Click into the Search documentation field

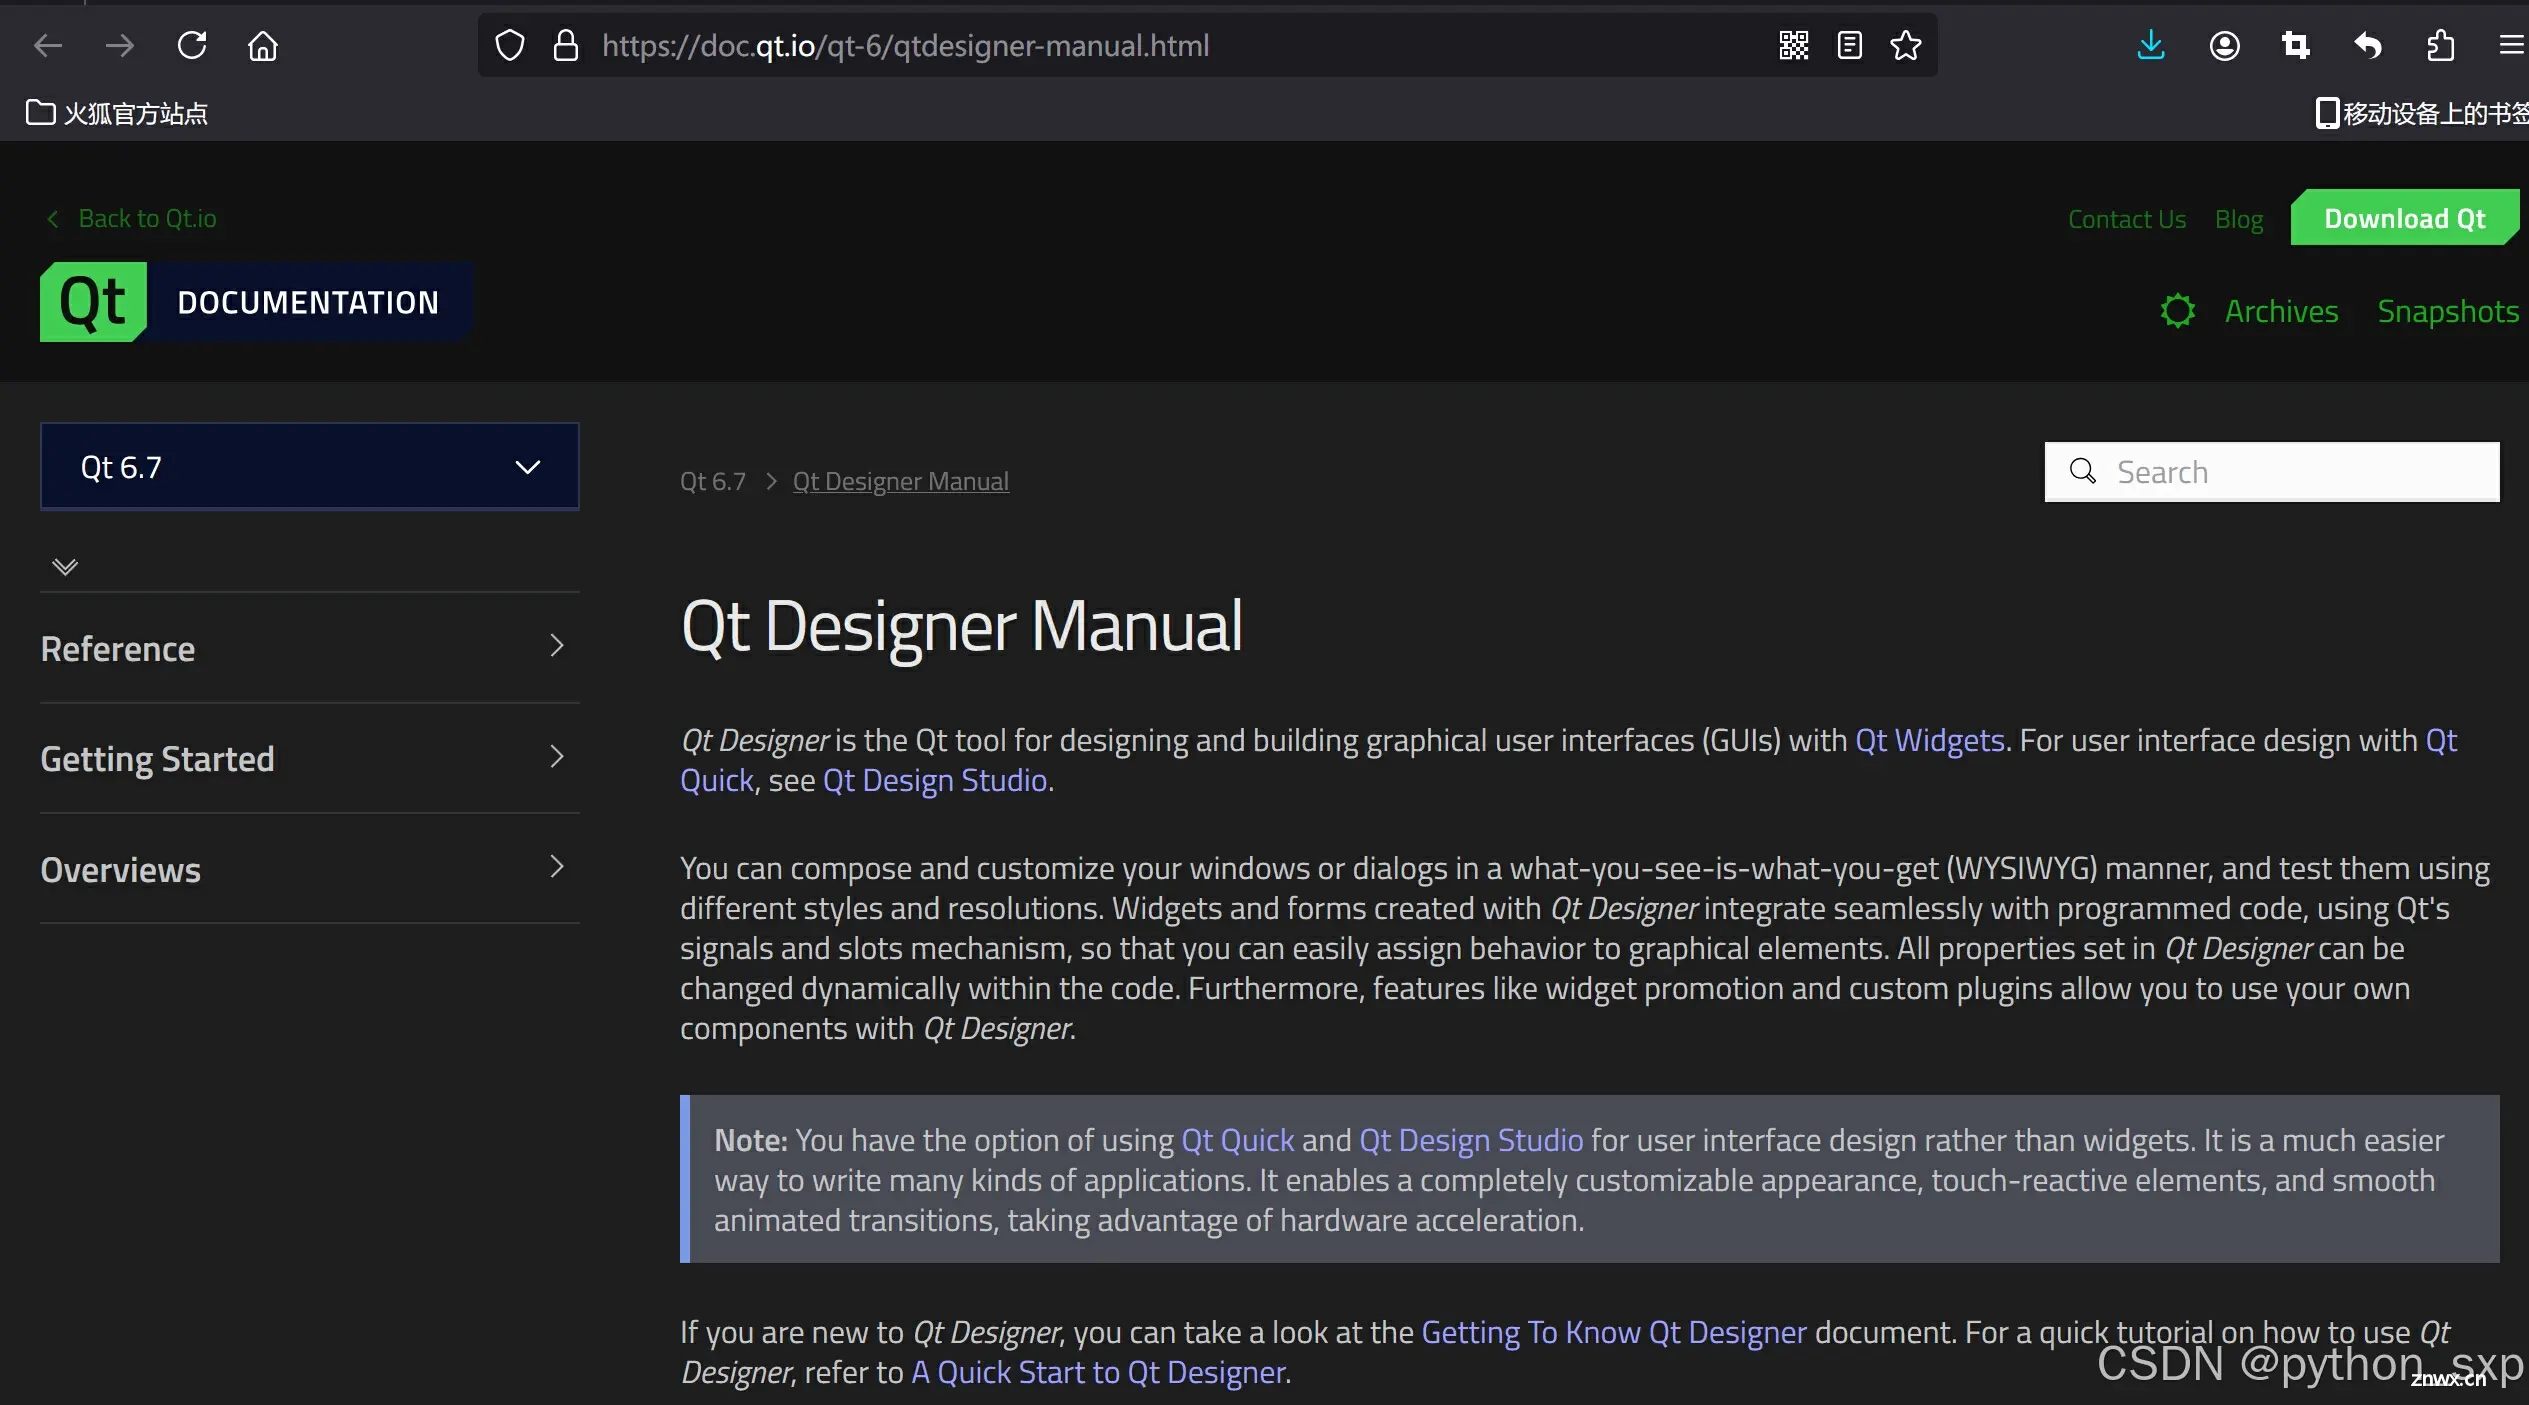(x=2272, y=472)
